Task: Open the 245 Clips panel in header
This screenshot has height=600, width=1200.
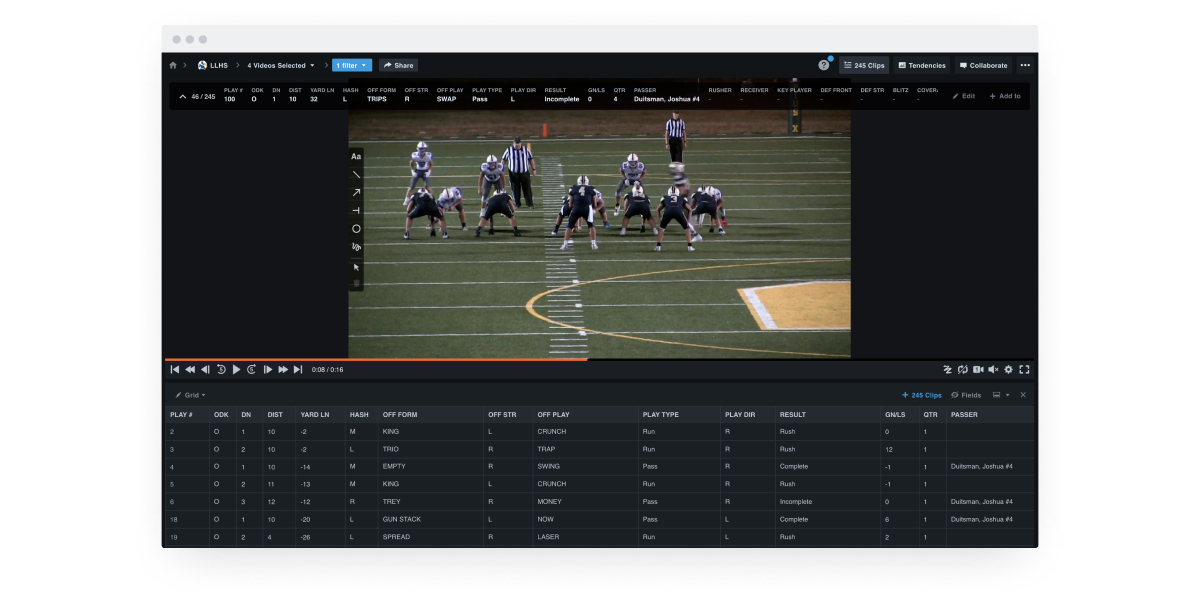Action: coord(864,66)
